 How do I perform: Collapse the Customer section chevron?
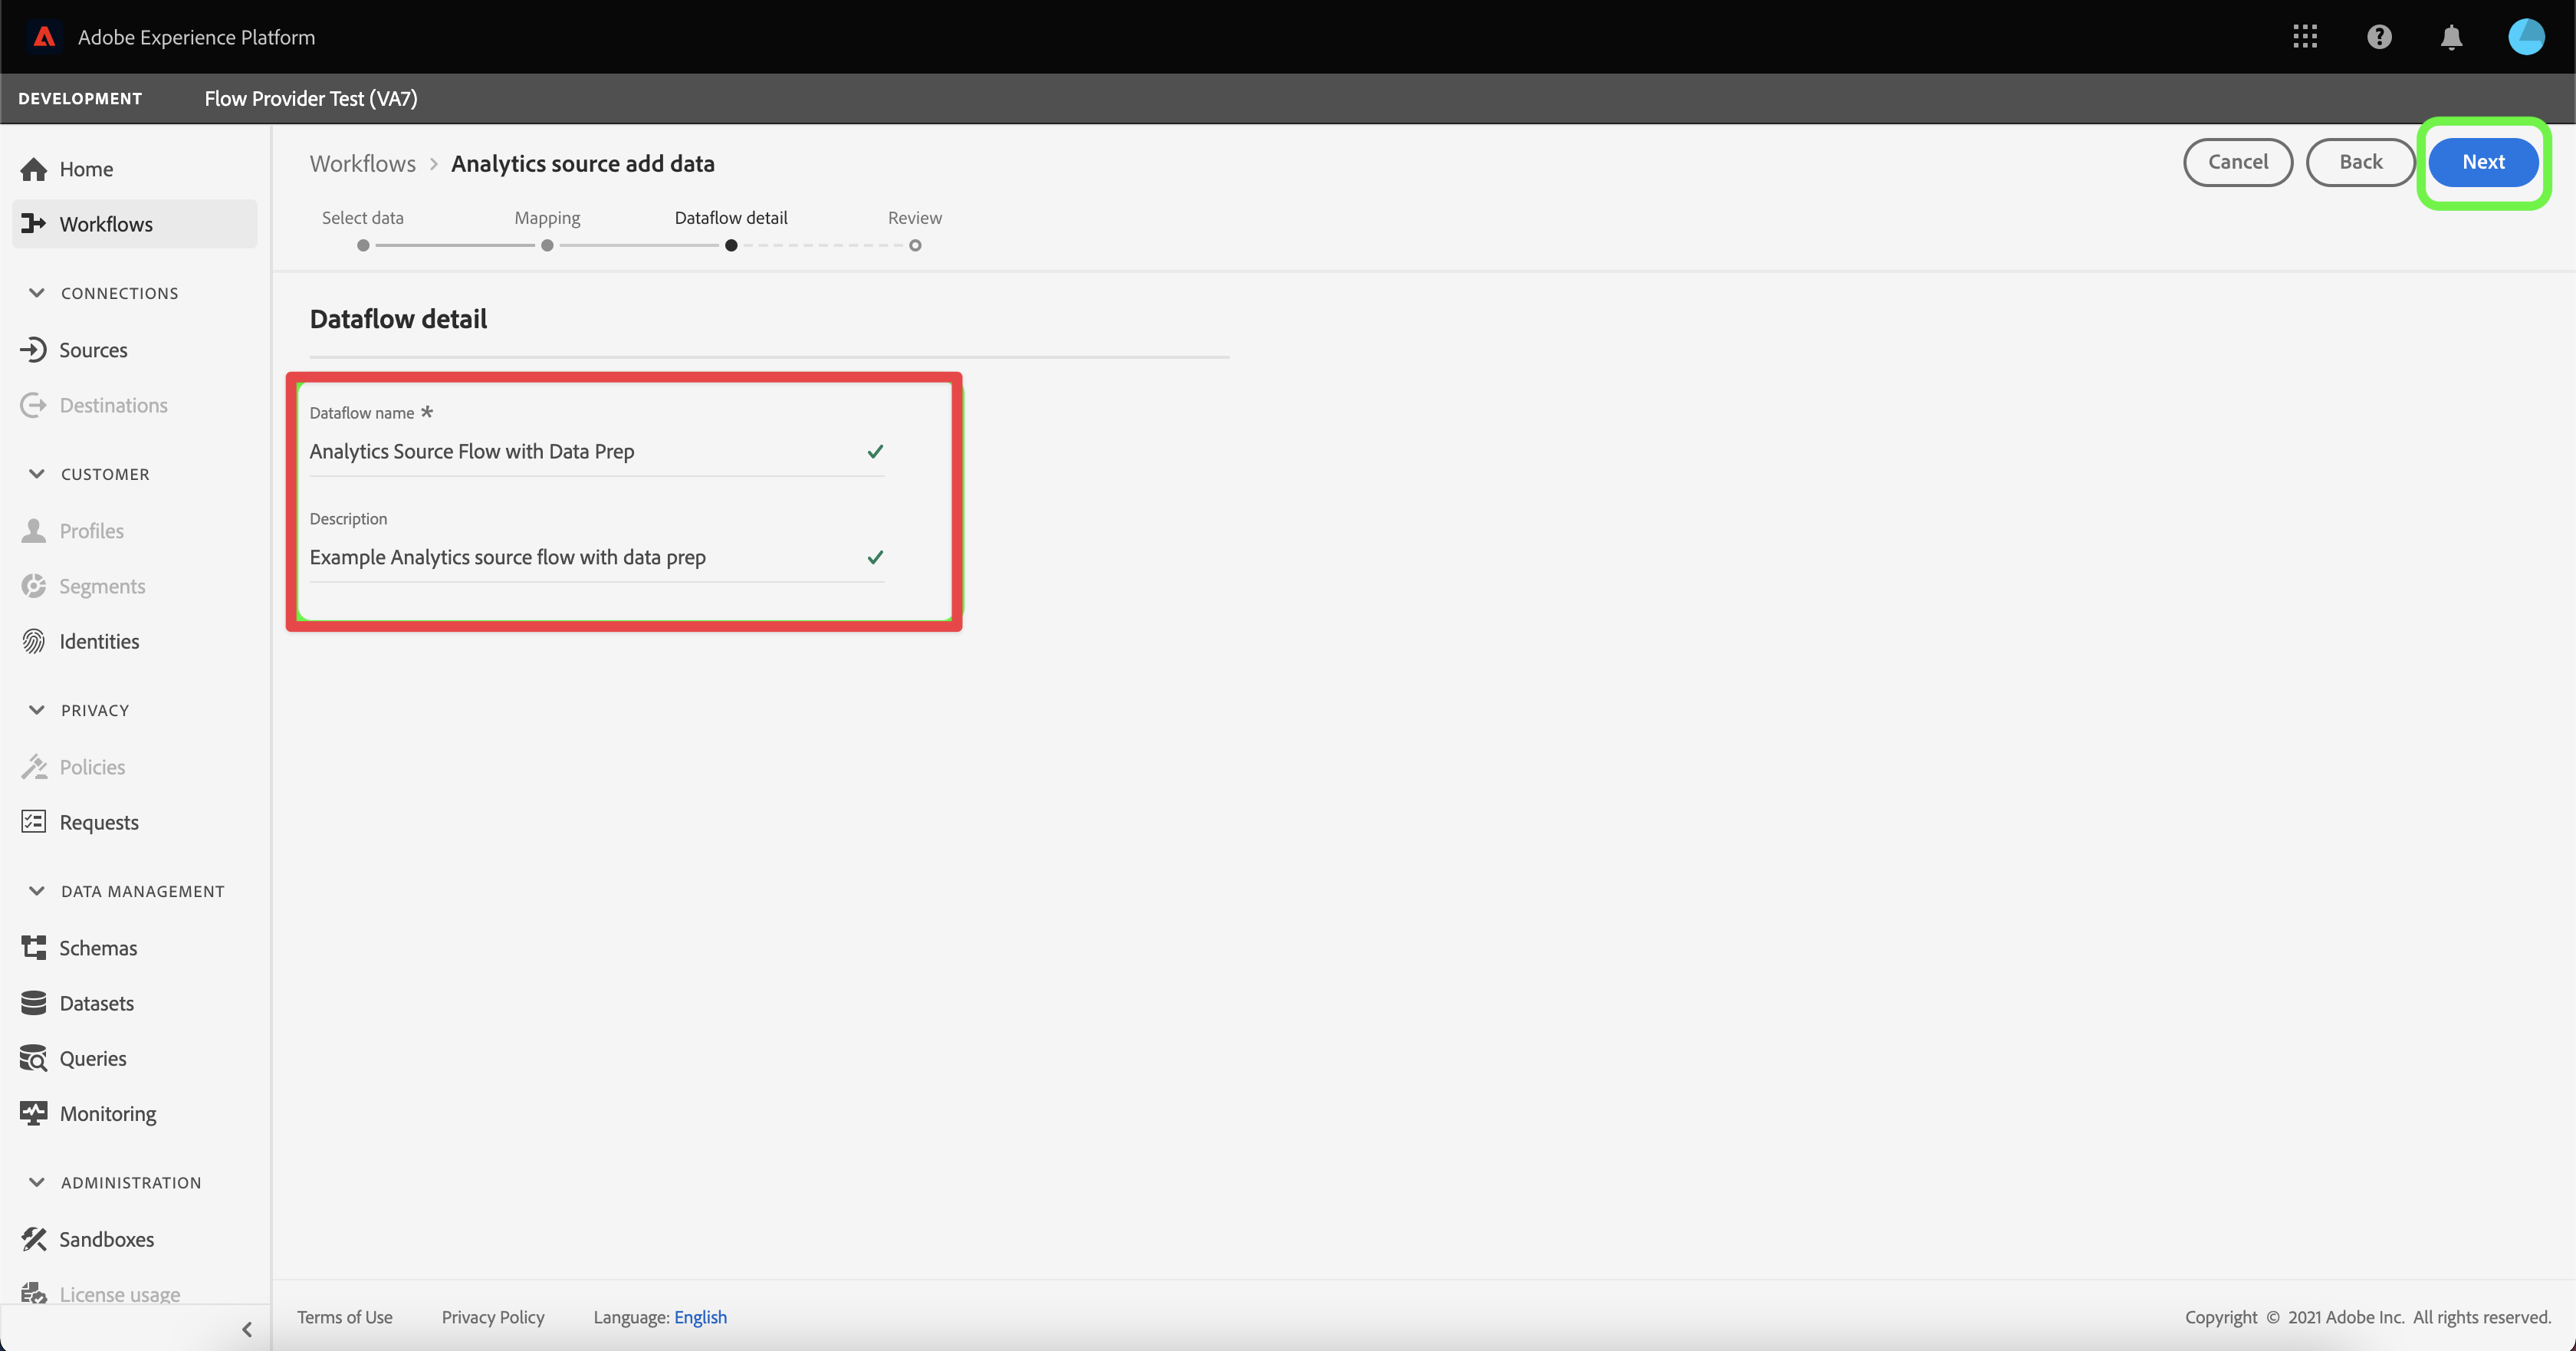click(37, 474)
